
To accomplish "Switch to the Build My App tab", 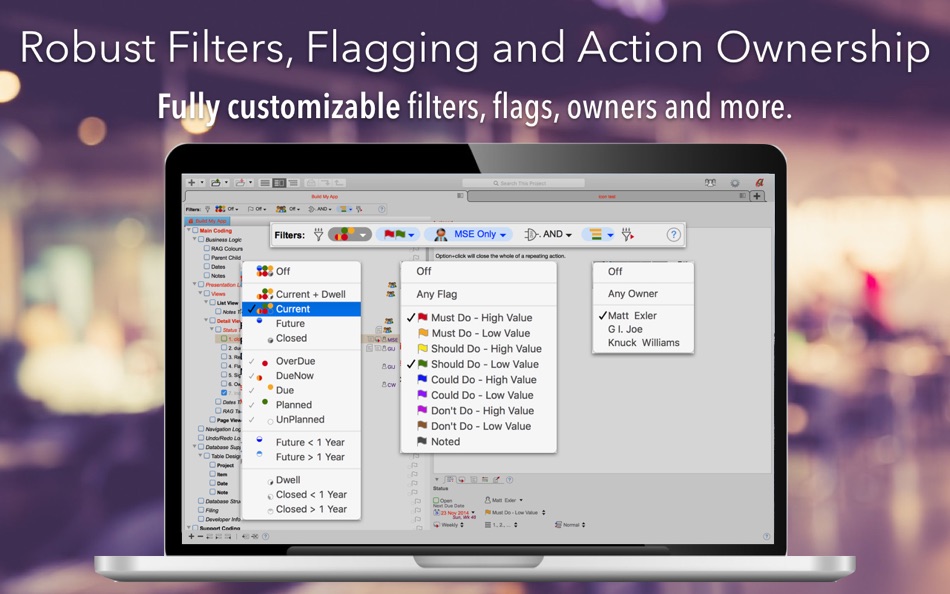I will click(x=325, y=196).
